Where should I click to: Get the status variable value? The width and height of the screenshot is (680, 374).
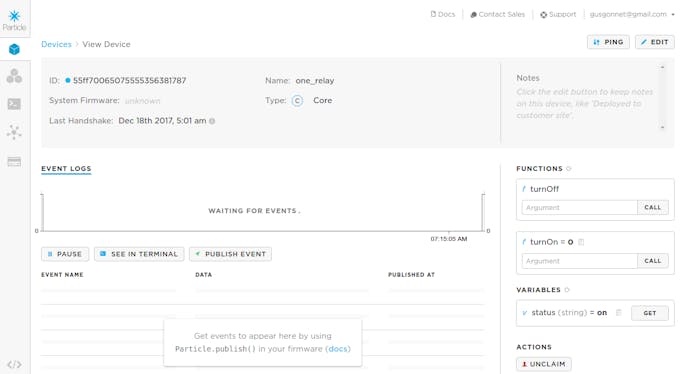click(x=650, y=313)
